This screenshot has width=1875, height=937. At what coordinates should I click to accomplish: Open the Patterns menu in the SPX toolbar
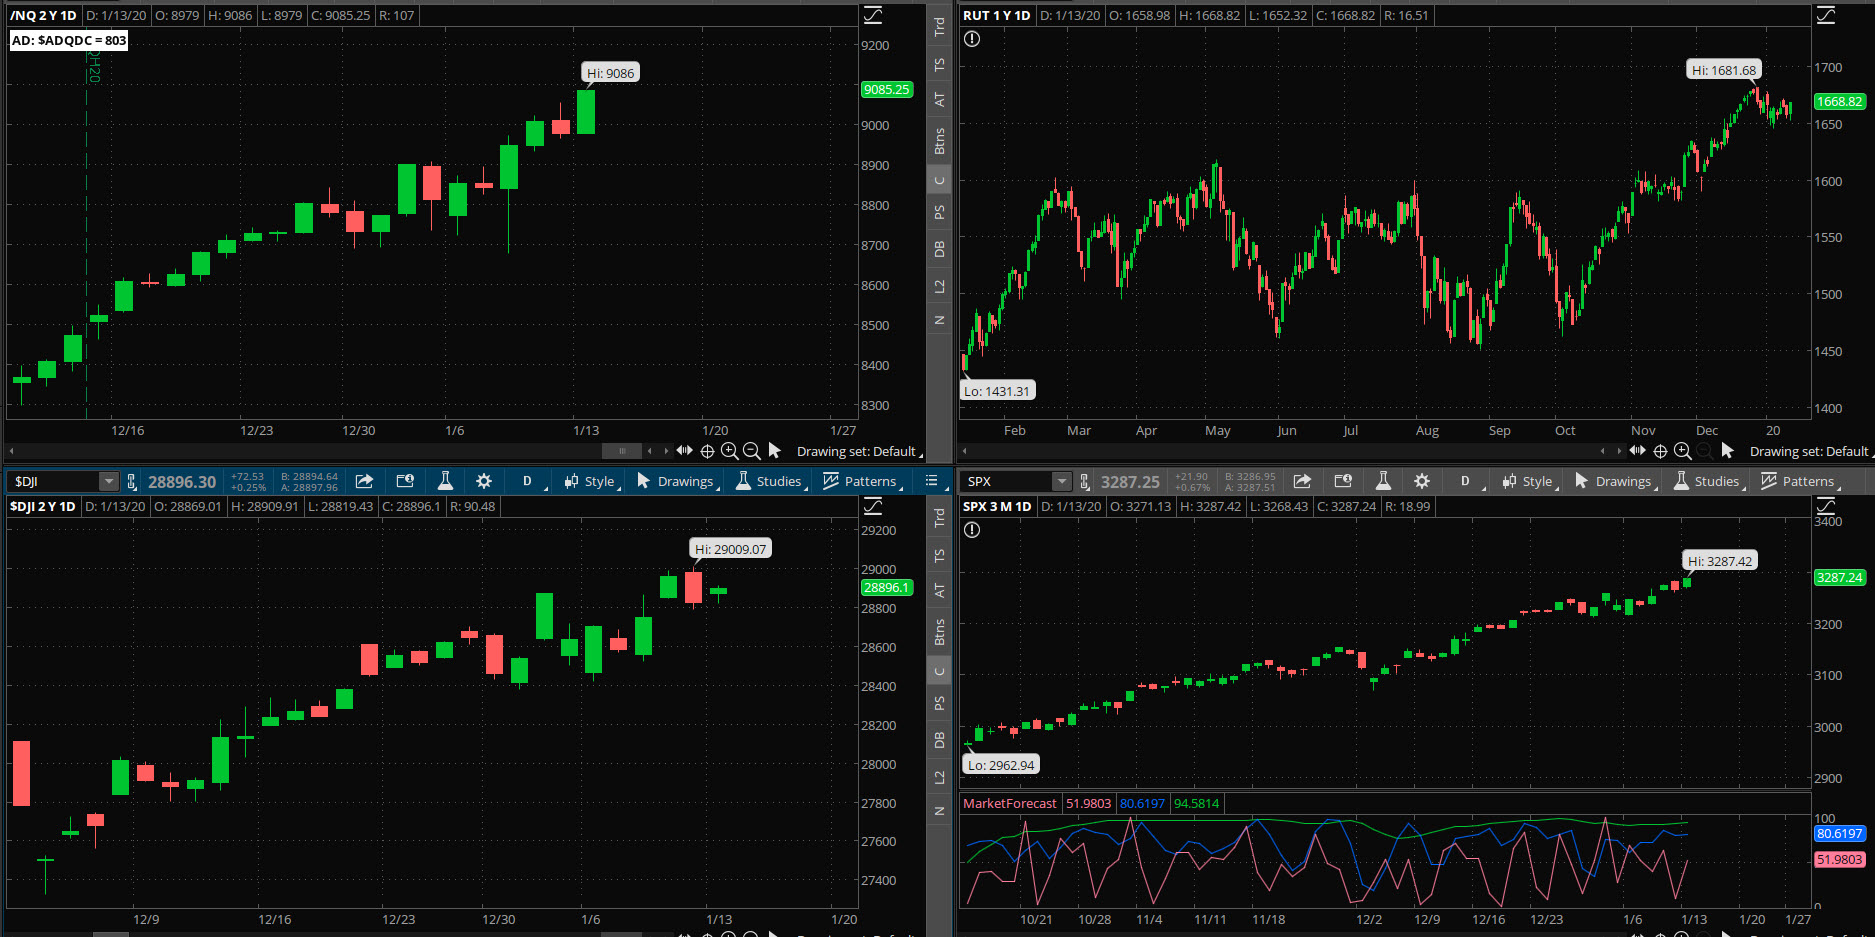pos(1799,481)
